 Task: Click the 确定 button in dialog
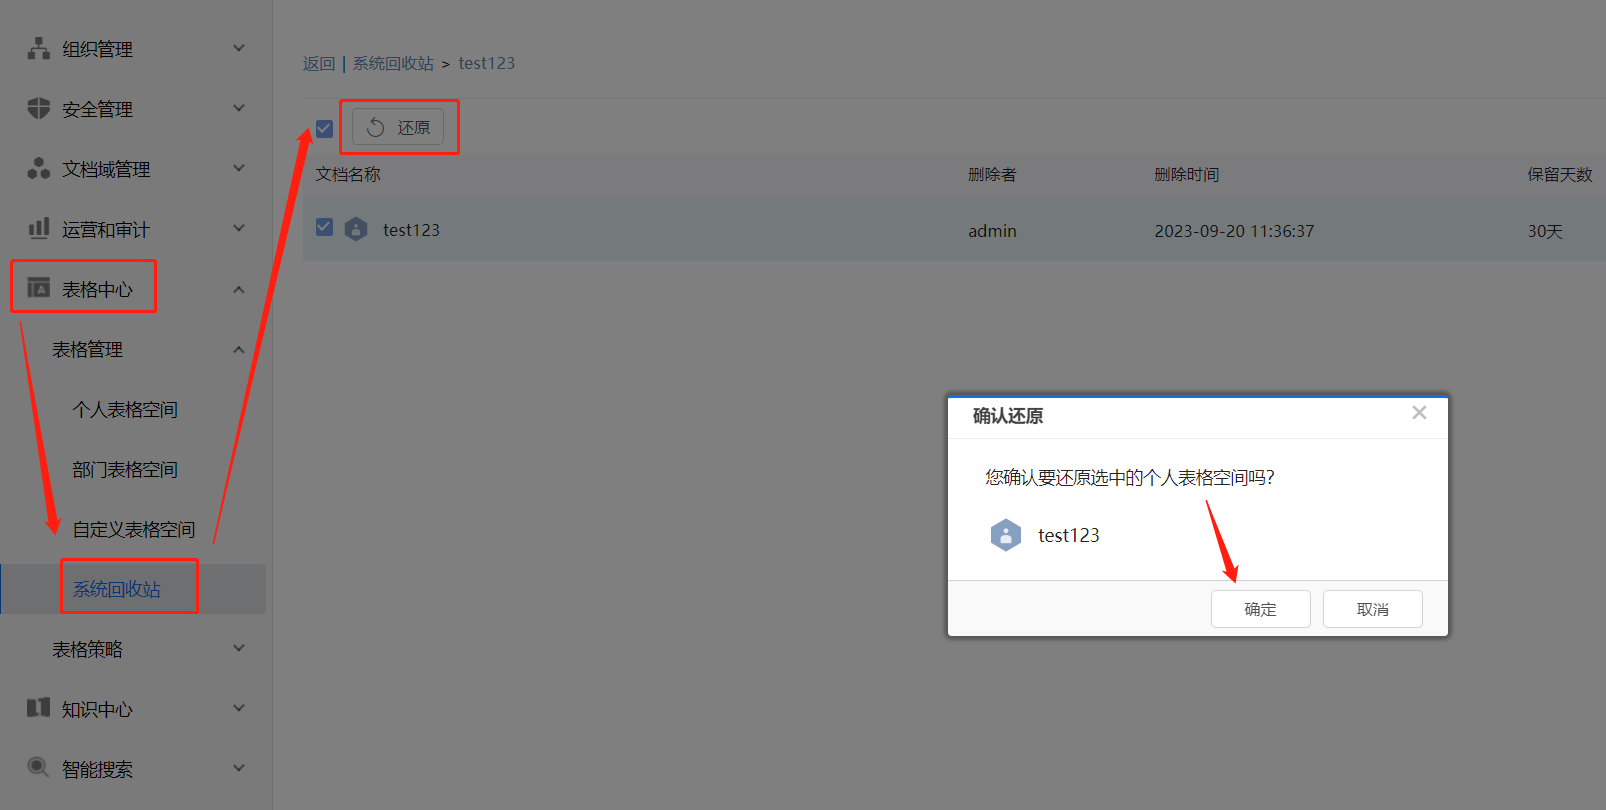pos(1260,609)
